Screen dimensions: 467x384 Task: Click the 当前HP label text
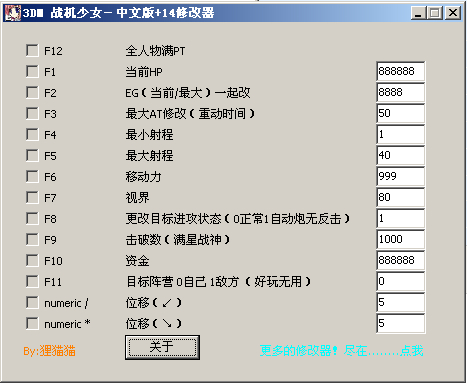(x=144, y=72)
